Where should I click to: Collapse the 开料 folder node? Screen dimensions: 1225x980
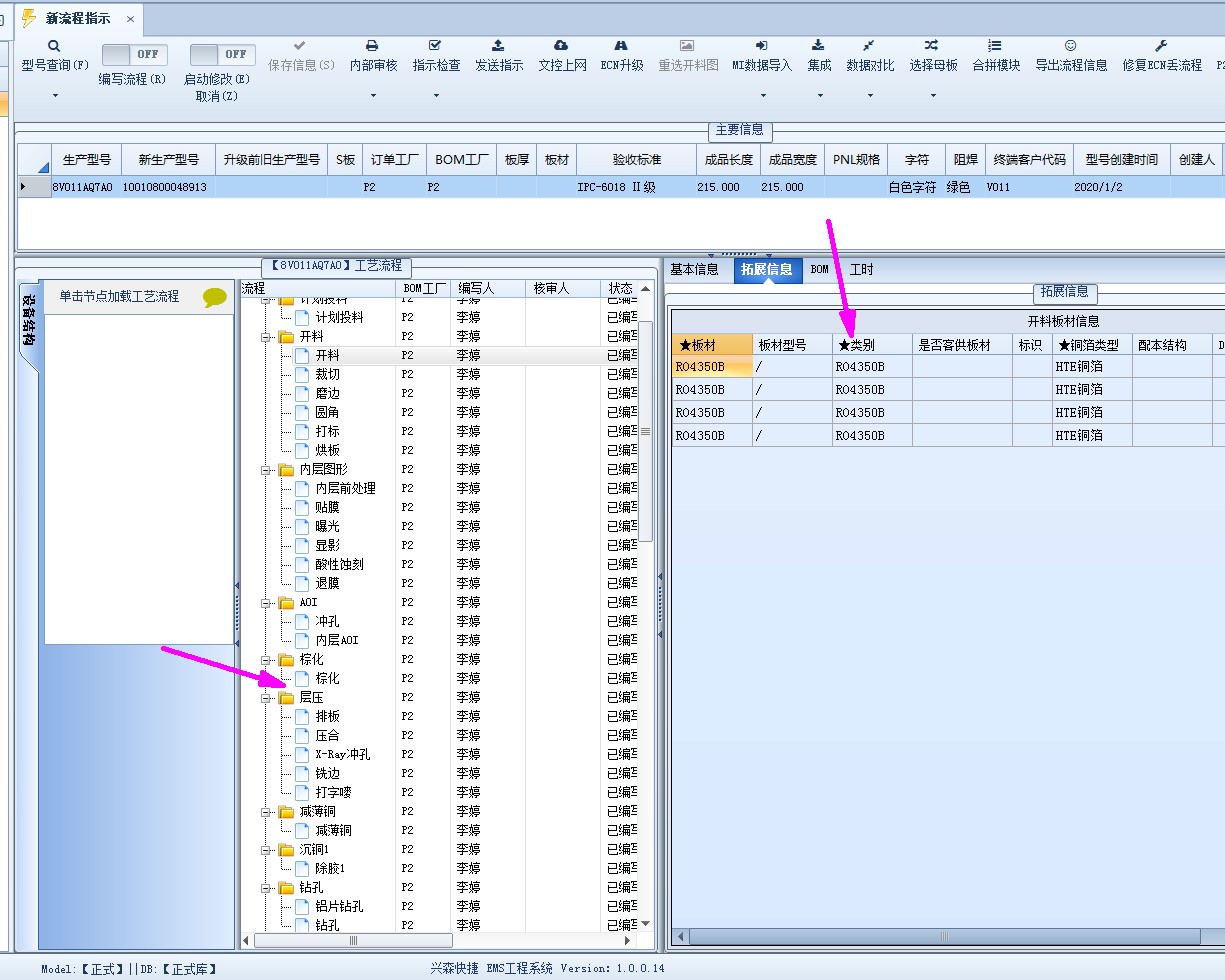268,337
